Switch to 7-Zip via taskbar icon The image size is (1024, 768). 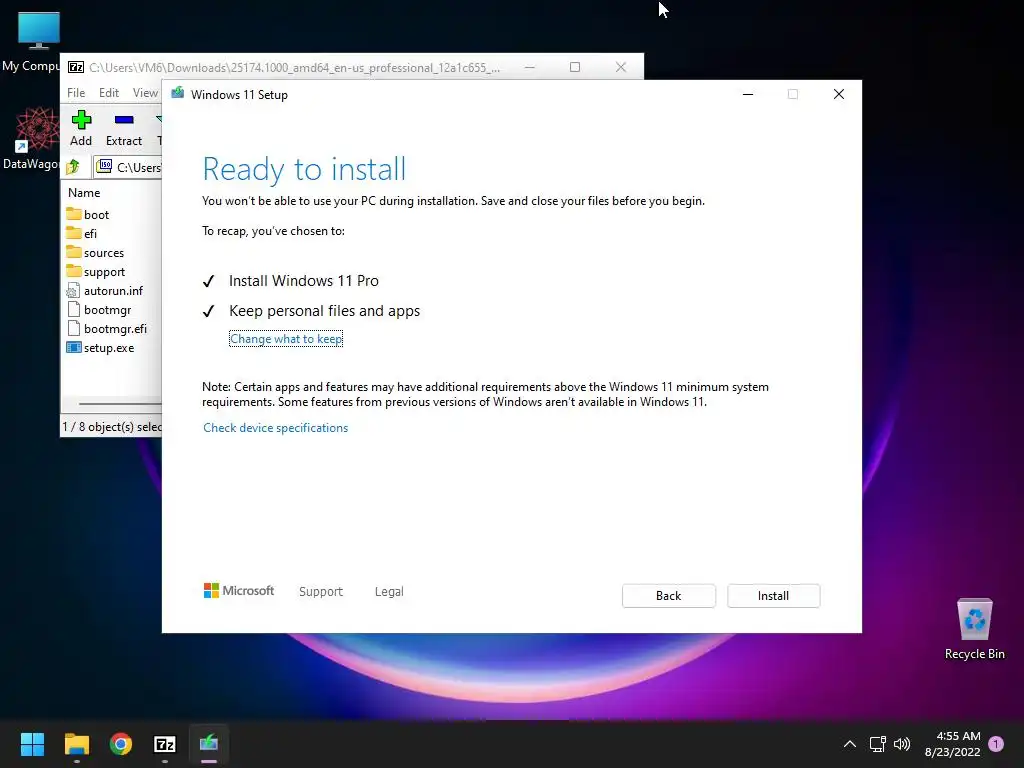tap(165, 744)
